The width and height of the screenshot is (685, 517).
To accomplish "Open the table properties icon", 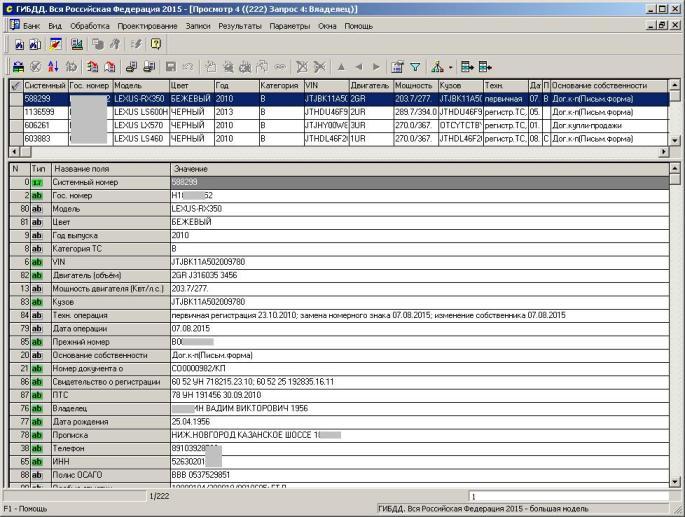I will click(x=398, y=67).
